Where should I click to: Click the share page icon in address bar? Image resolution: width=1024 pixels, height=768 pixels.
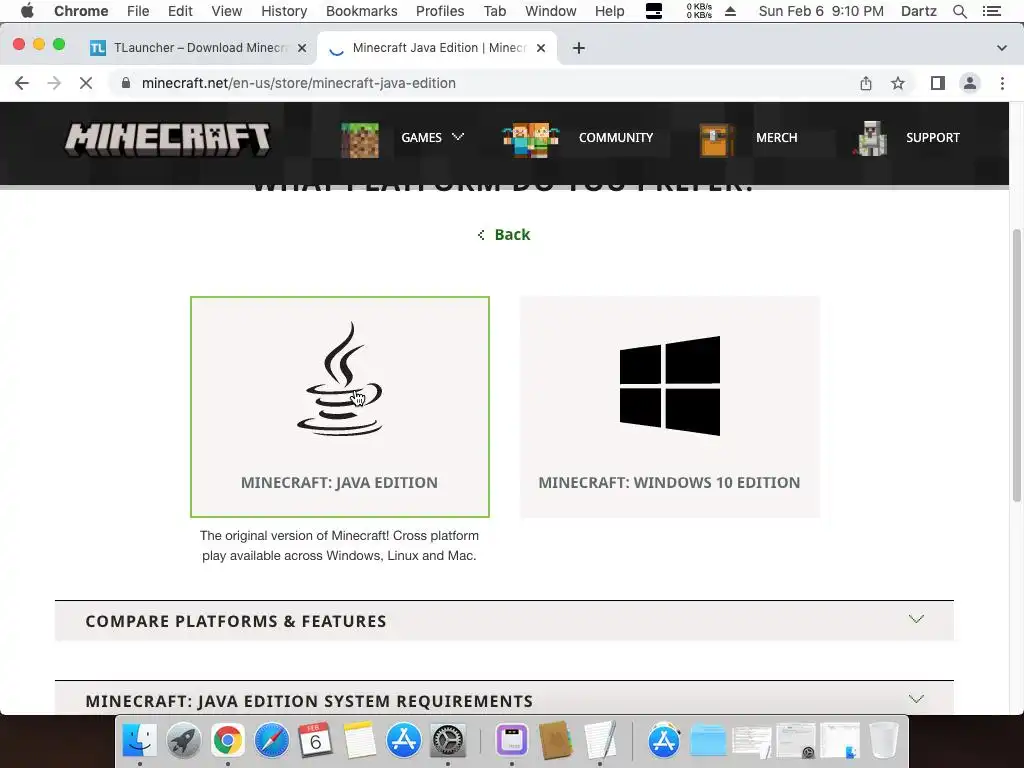(865, 83)
